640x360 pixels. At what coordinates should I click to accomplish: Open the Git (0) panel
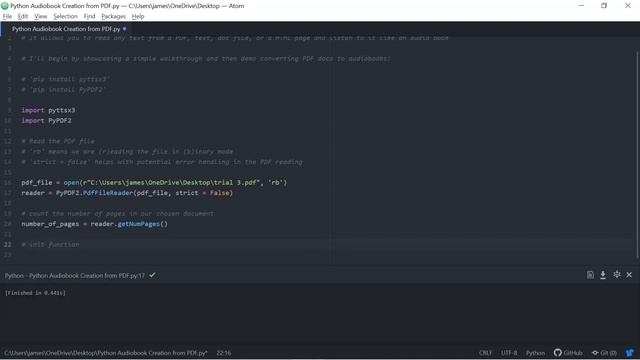coord(604,353)
